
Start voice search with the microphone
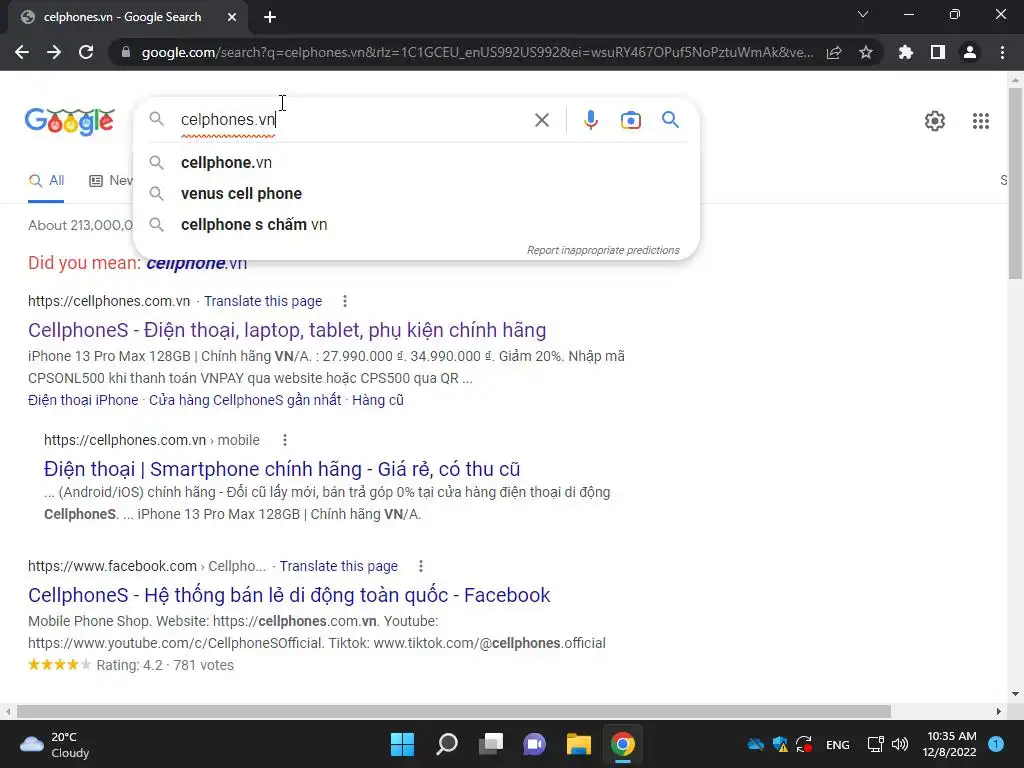click(x=590, y=120)
